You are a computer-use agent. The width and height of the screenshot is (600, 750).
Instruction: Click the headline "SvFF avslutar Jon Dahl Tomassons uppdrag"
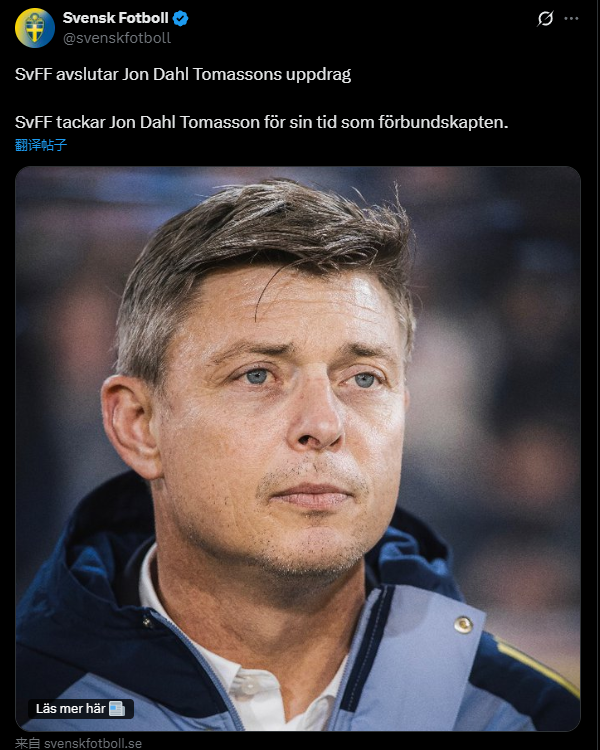click(183, 75)
